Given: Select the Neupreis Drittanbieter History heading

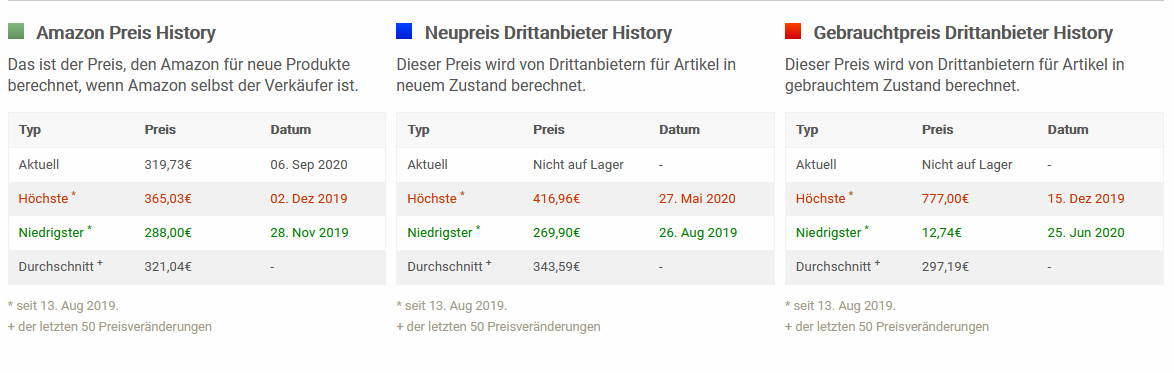Looking at the screenshot, I should [548, 33].
